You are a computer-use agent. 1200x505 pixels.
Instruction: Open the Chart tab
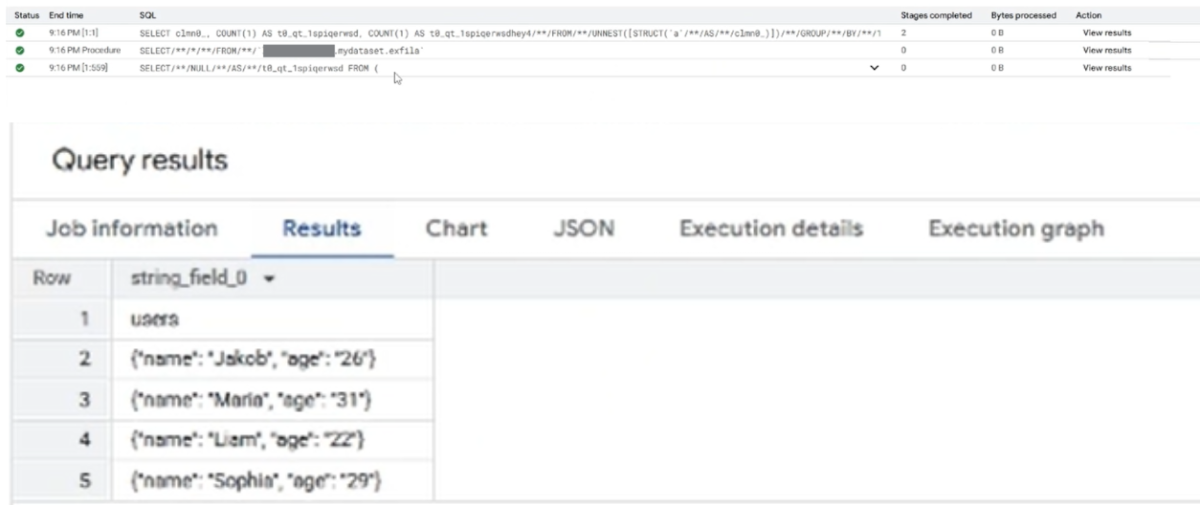pyautogui.click(x=456, y=228)
